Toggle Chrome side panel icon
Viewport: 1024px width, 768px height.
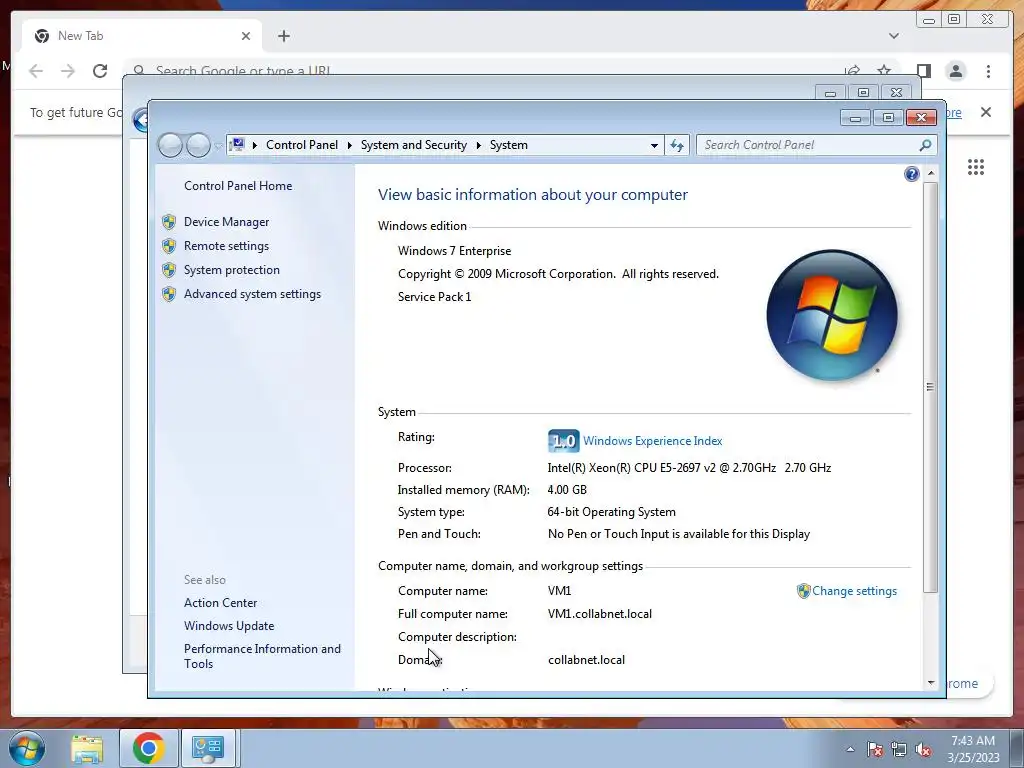coord(923,71)
